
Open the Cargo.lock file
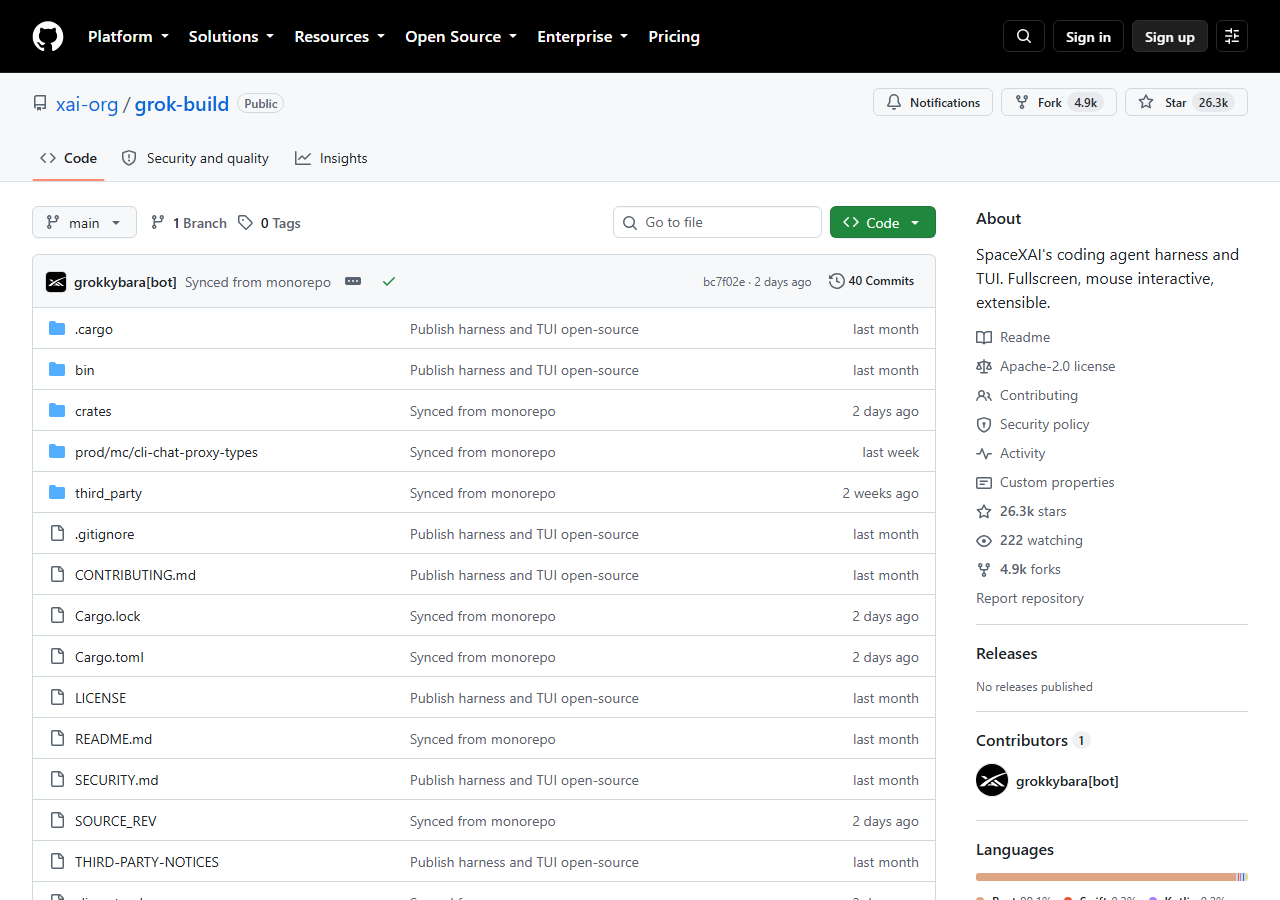point(108,616)
